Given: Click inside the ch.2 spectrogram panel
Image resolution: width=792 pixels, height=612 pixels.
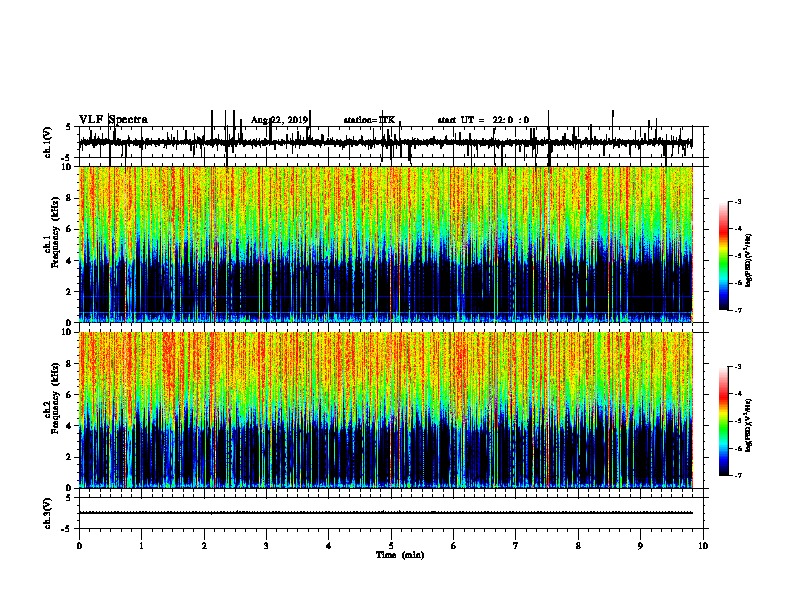Looking at the screenshot, I should tap(385, 410).
